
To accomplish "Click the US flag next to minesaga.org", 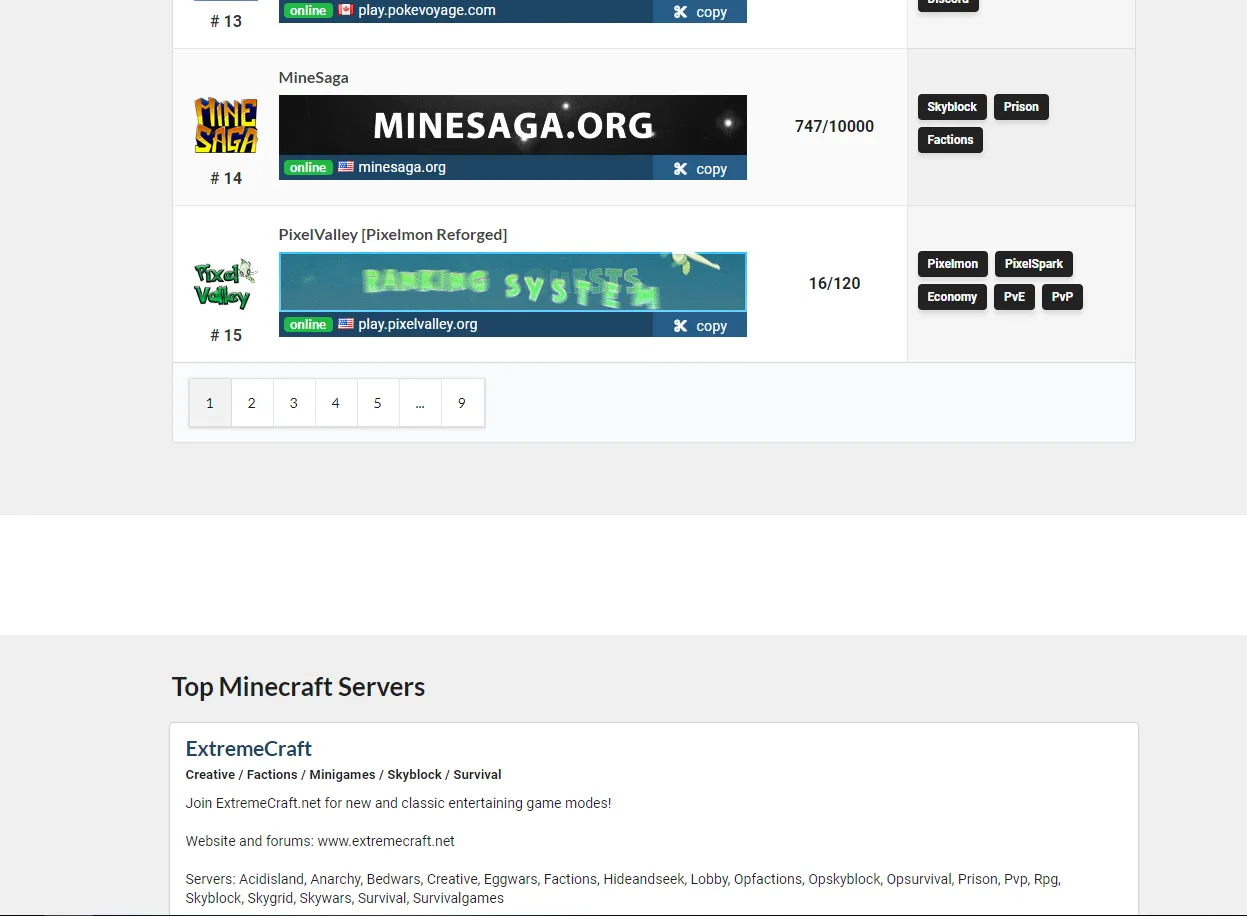I will click(x=346, y=167).
